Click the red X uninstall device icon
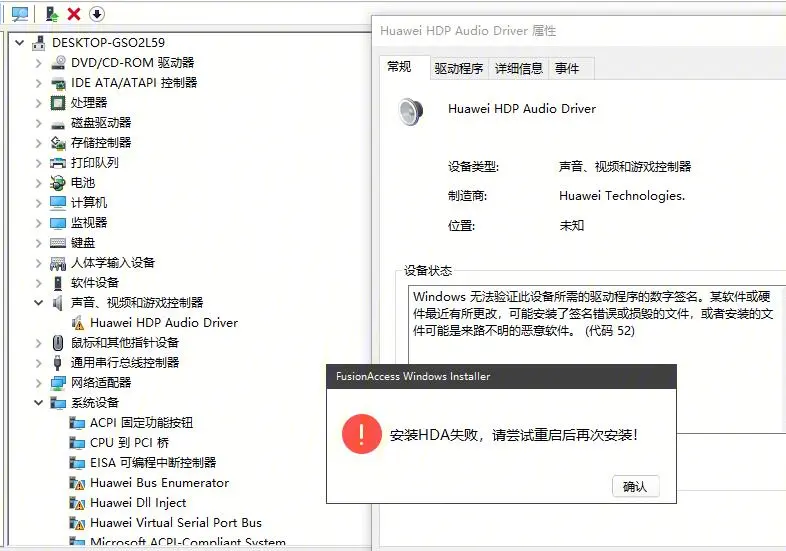Viewport: 786px width, 551px height. pyautogui.click(x=74, y=14)
